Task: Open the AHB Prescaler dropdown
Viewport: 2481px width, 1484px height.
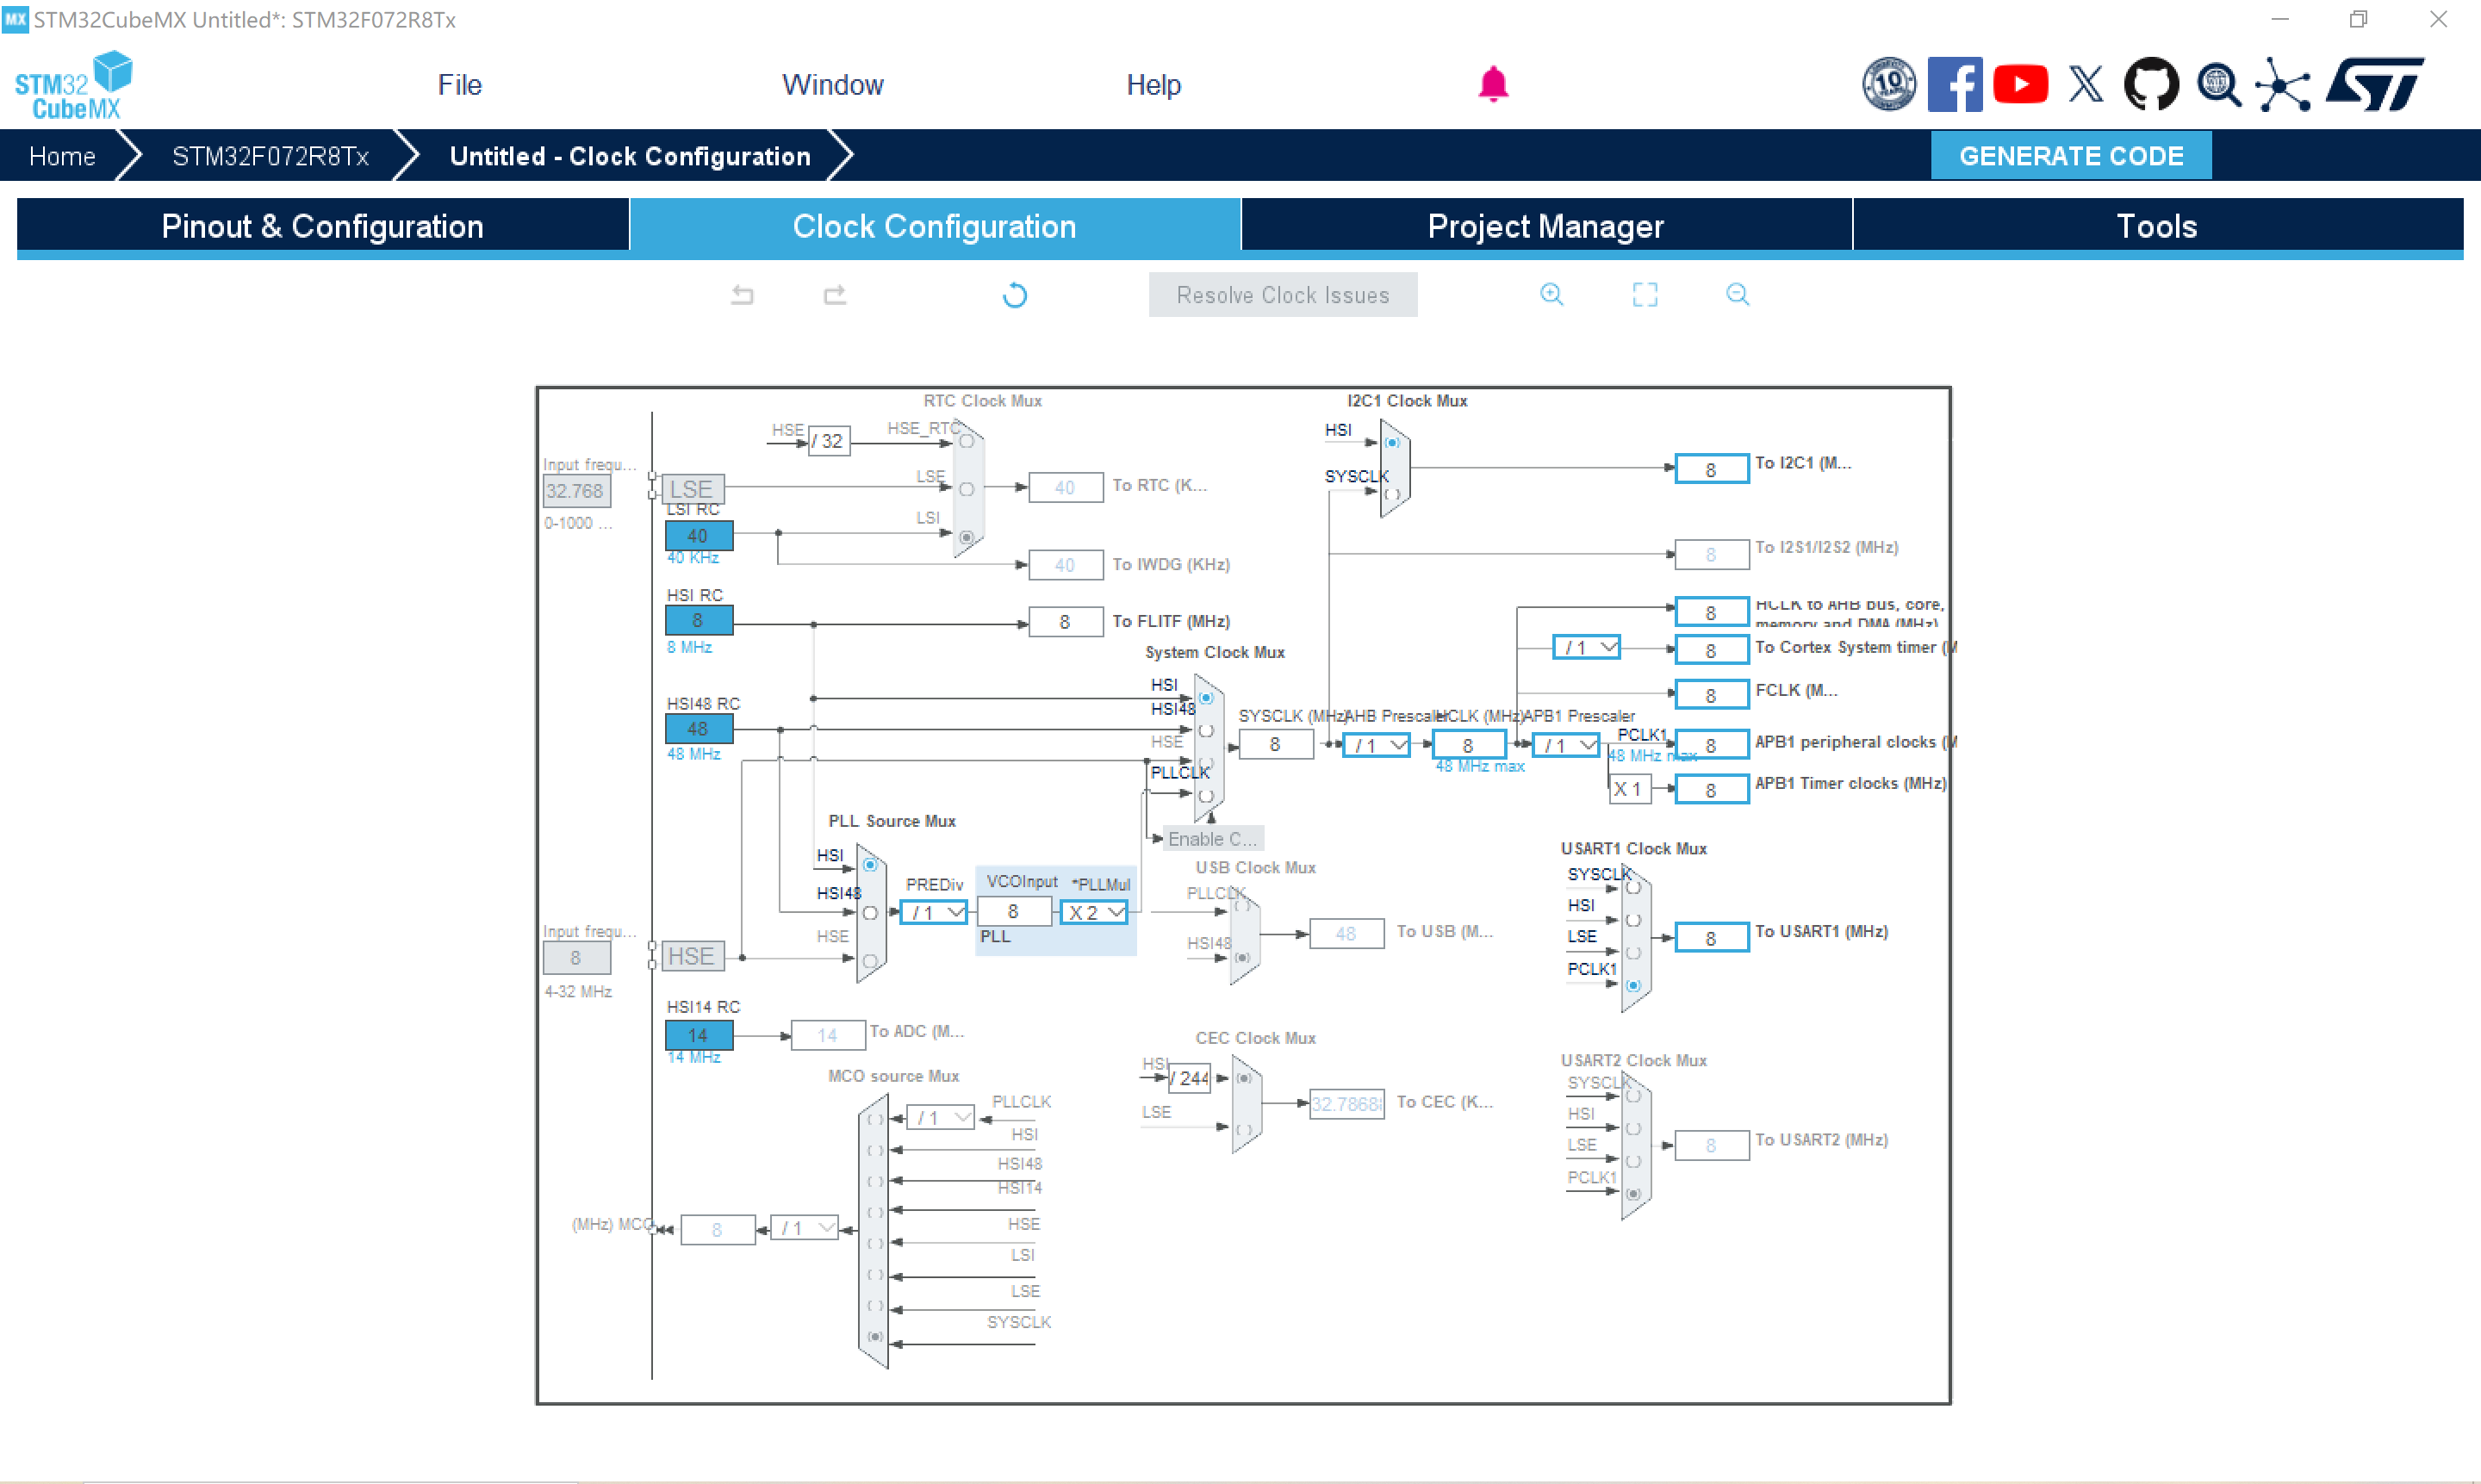Action: tap(1377, 746)
